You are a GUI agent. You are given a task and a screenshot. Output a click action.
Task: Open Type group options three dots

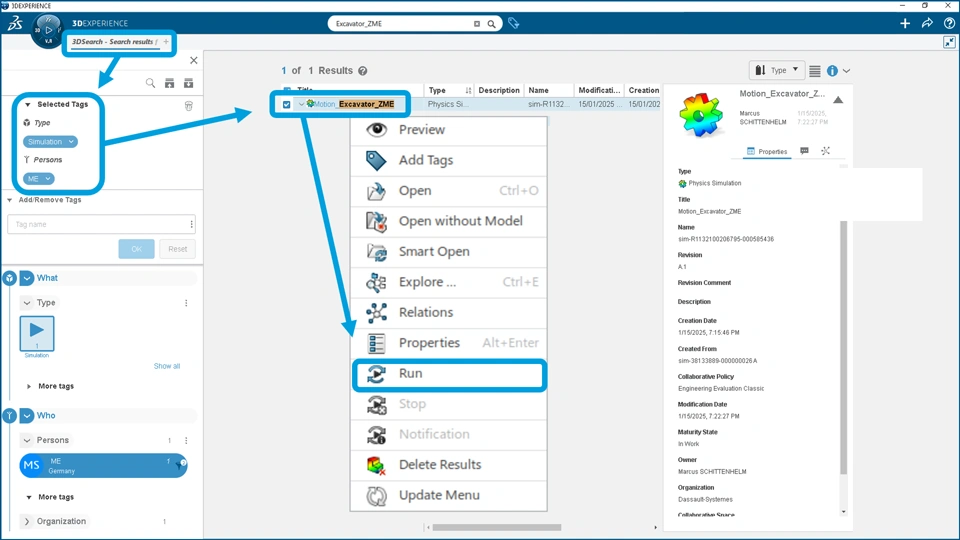pos(186,303)
